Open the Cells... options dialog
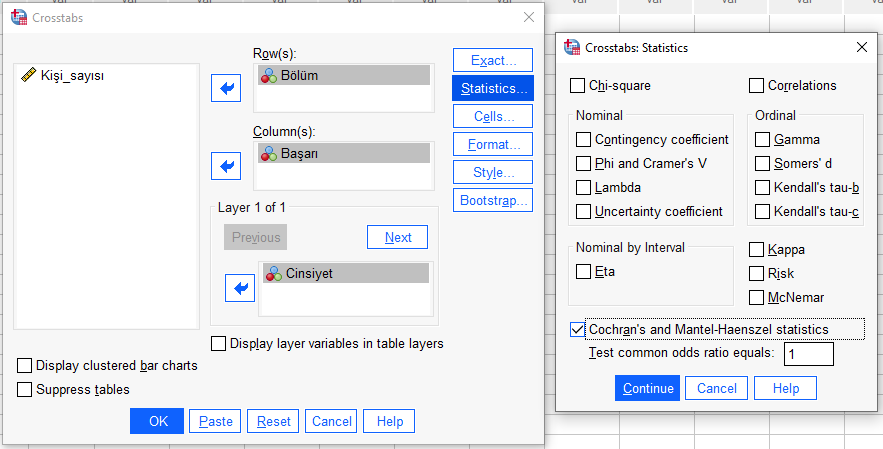883x449 pixels. point(492,116)
